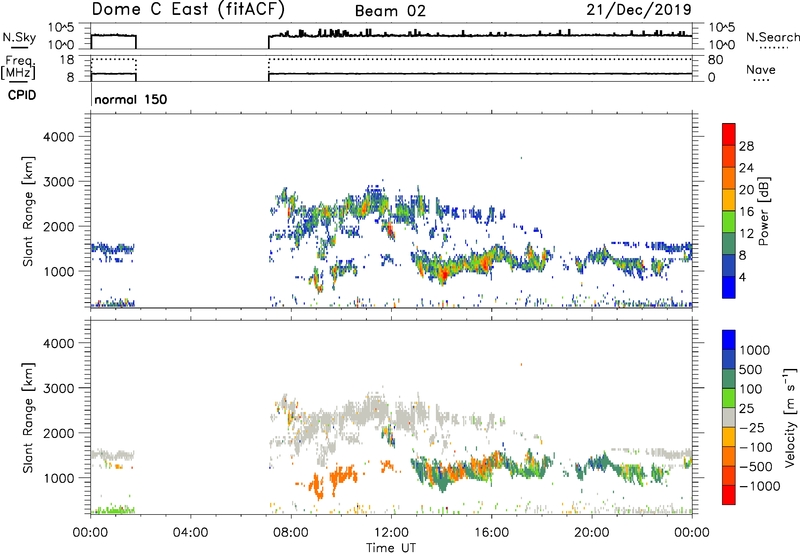Click the orange velocity patch near 09:00 below 1000 km
This screenshot has width=800, height=554.
pos(317,486)
